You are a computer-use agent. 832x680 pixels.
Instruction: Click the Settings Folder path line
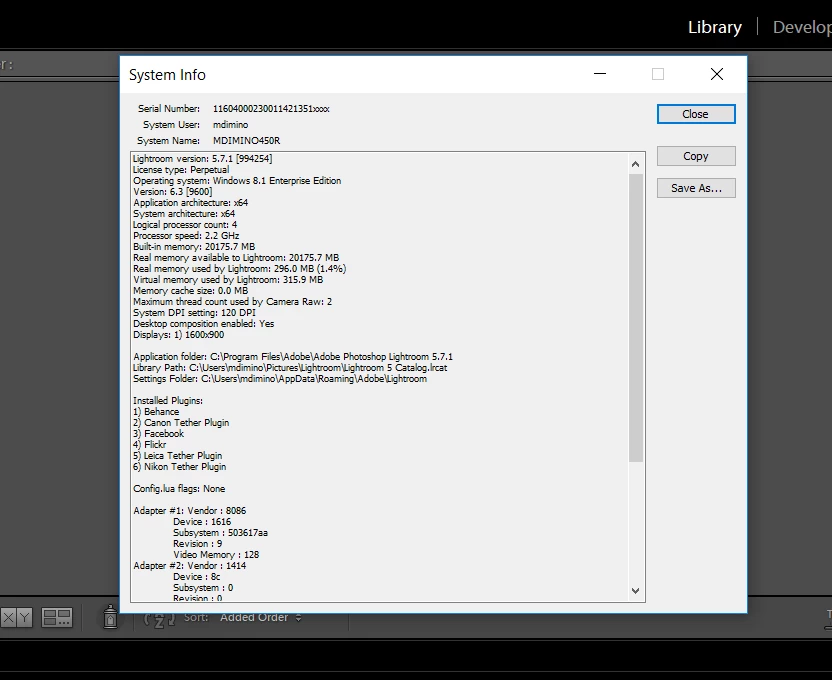(280, 379)
